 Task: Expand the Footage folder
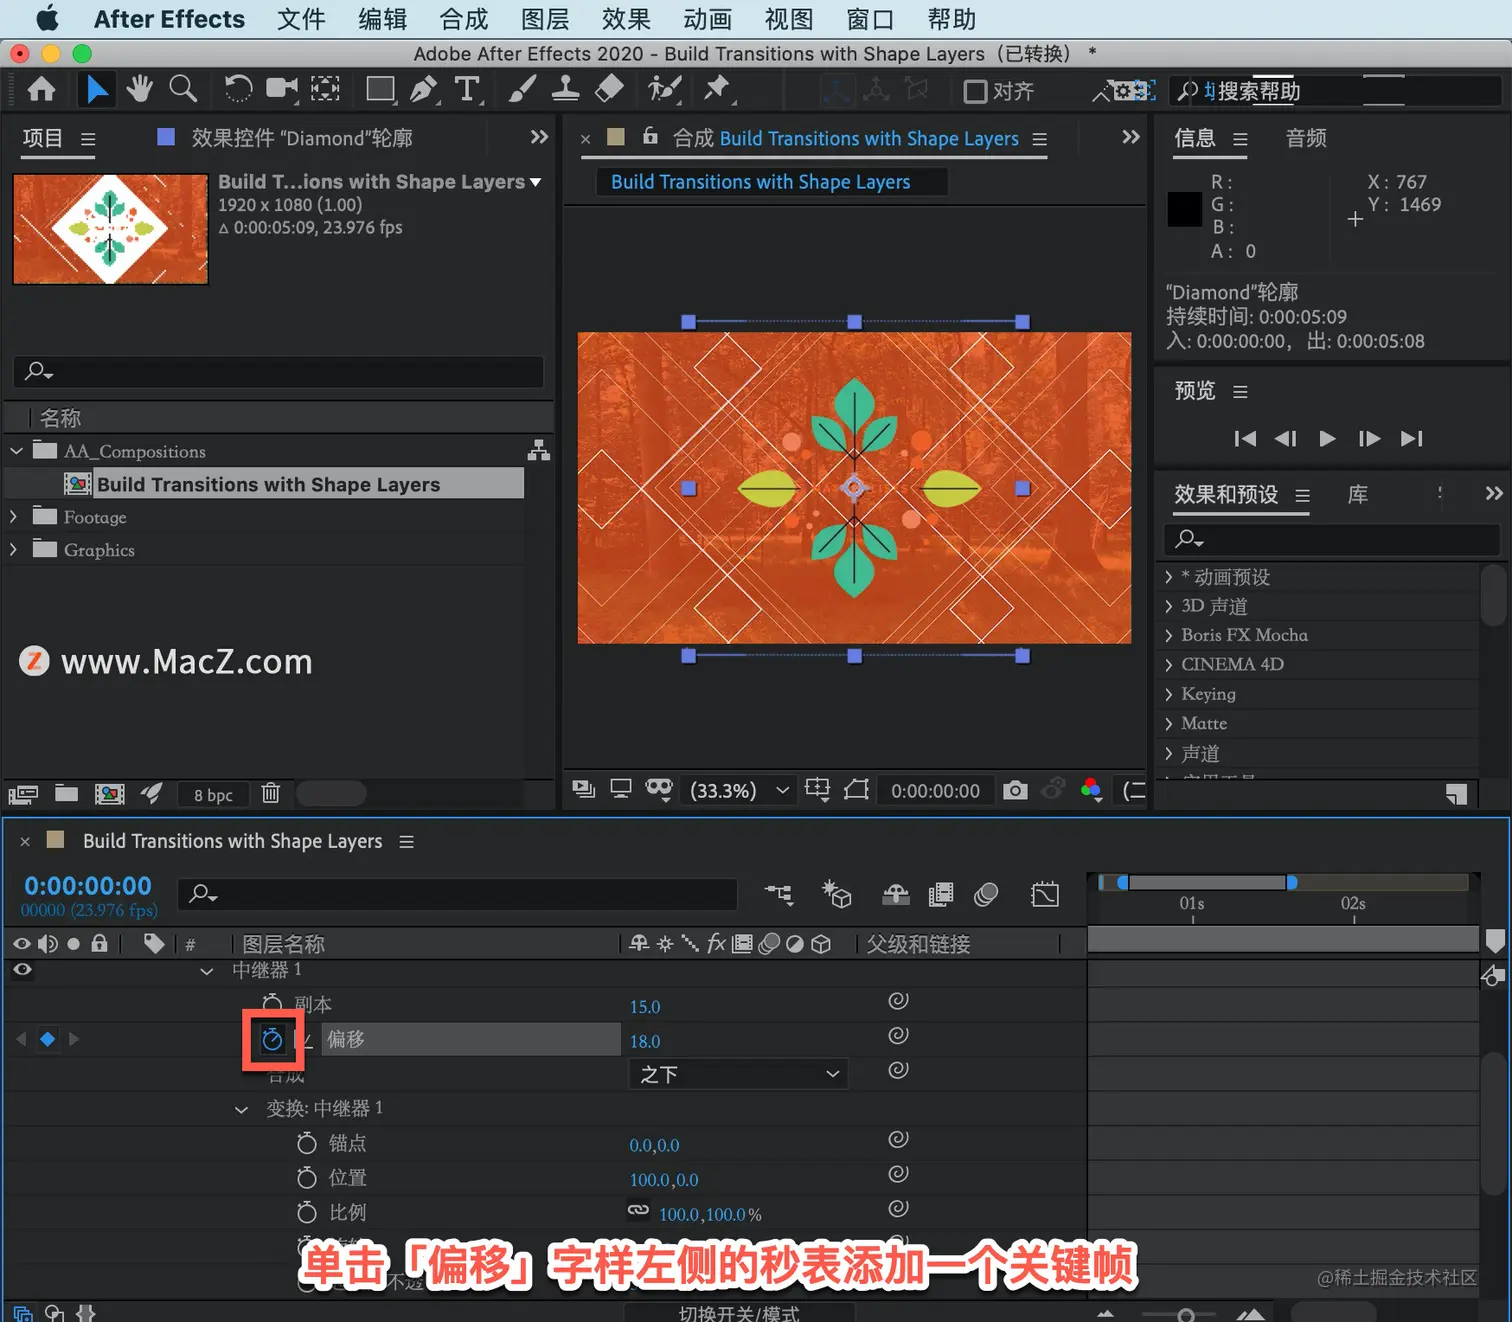pos(13,517)
